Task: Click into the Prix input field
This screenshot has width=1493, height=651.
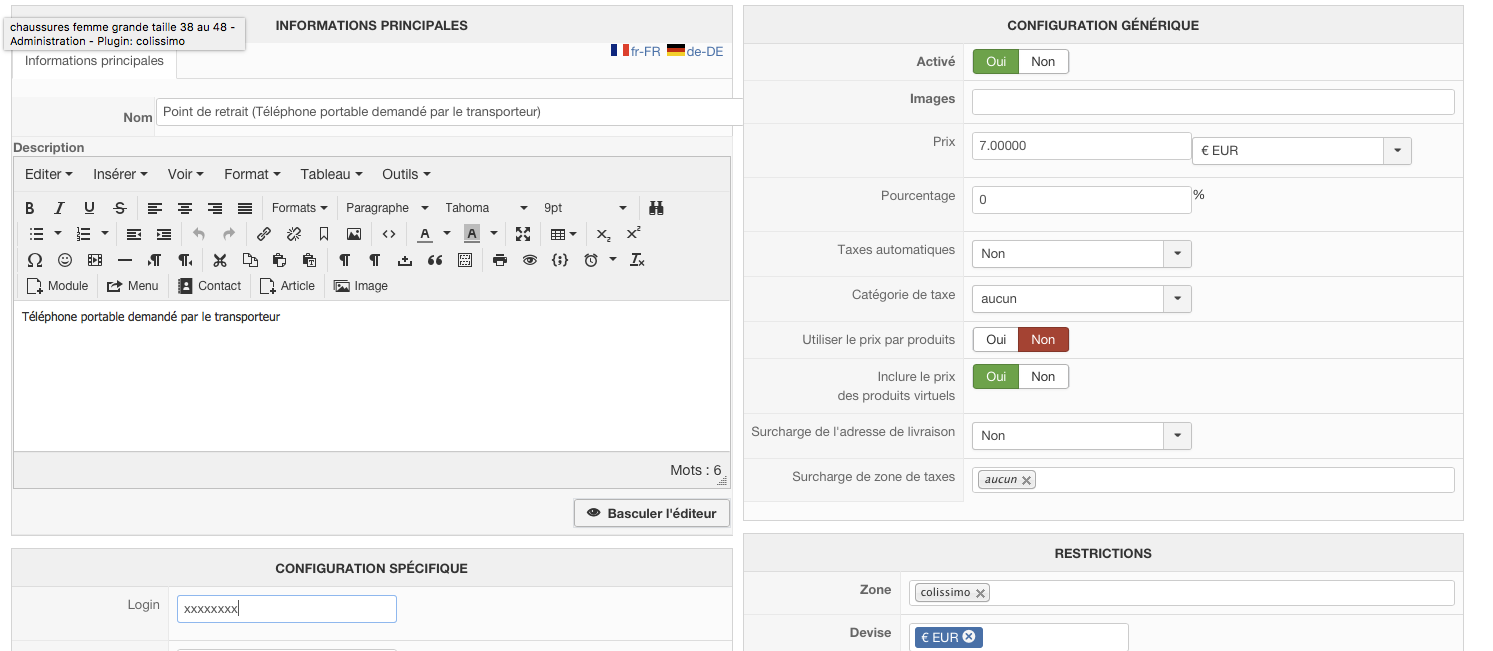Action: (1080, 146)
